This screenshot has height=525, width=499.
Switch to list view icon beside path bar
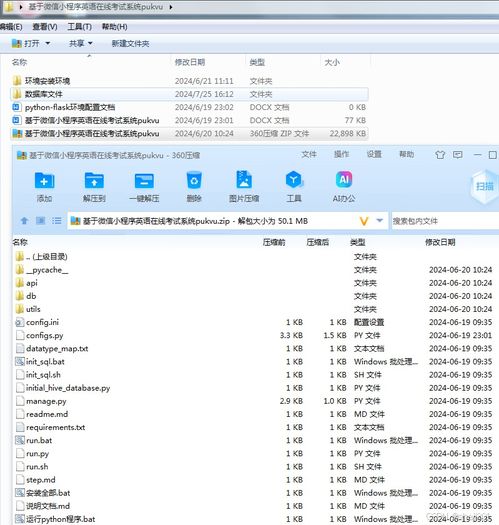pos(57,221)
